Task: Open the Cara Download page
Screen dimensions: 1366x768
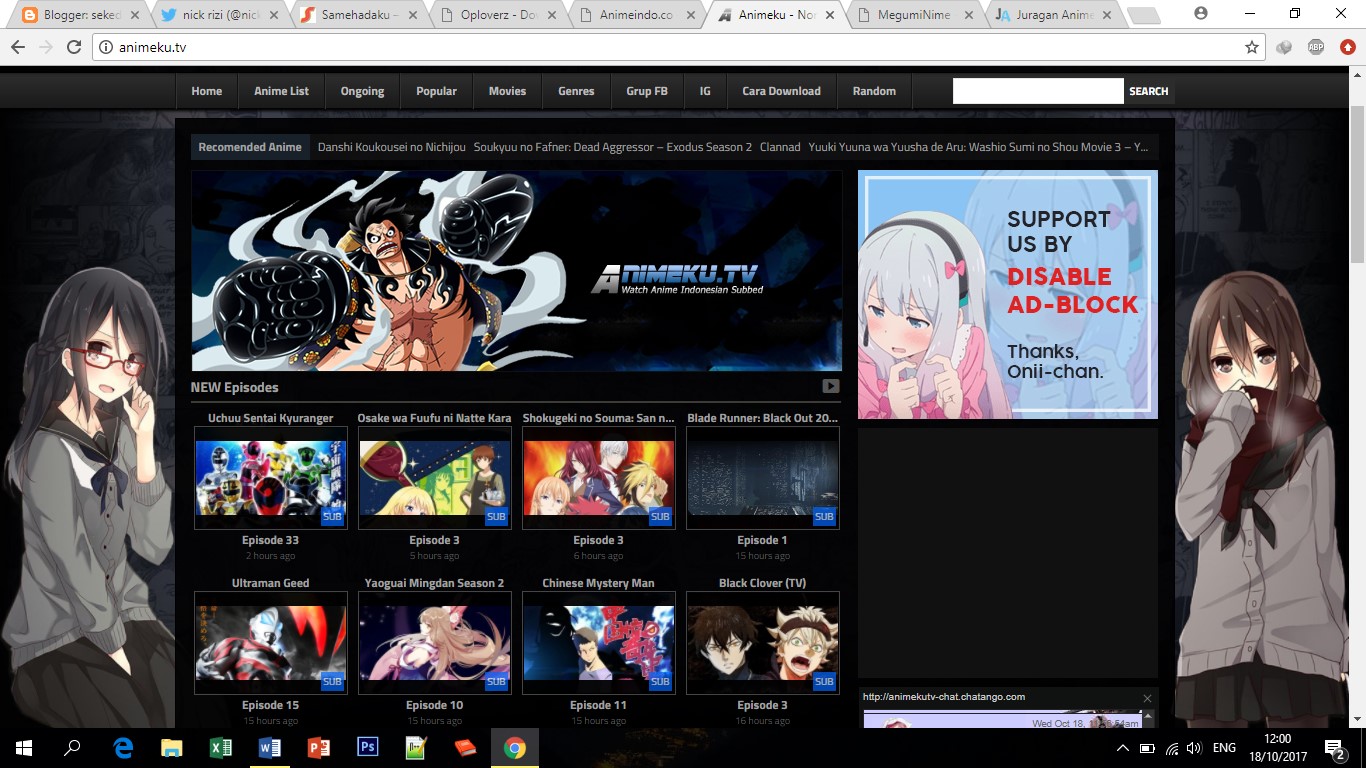Action: point(781,91)
